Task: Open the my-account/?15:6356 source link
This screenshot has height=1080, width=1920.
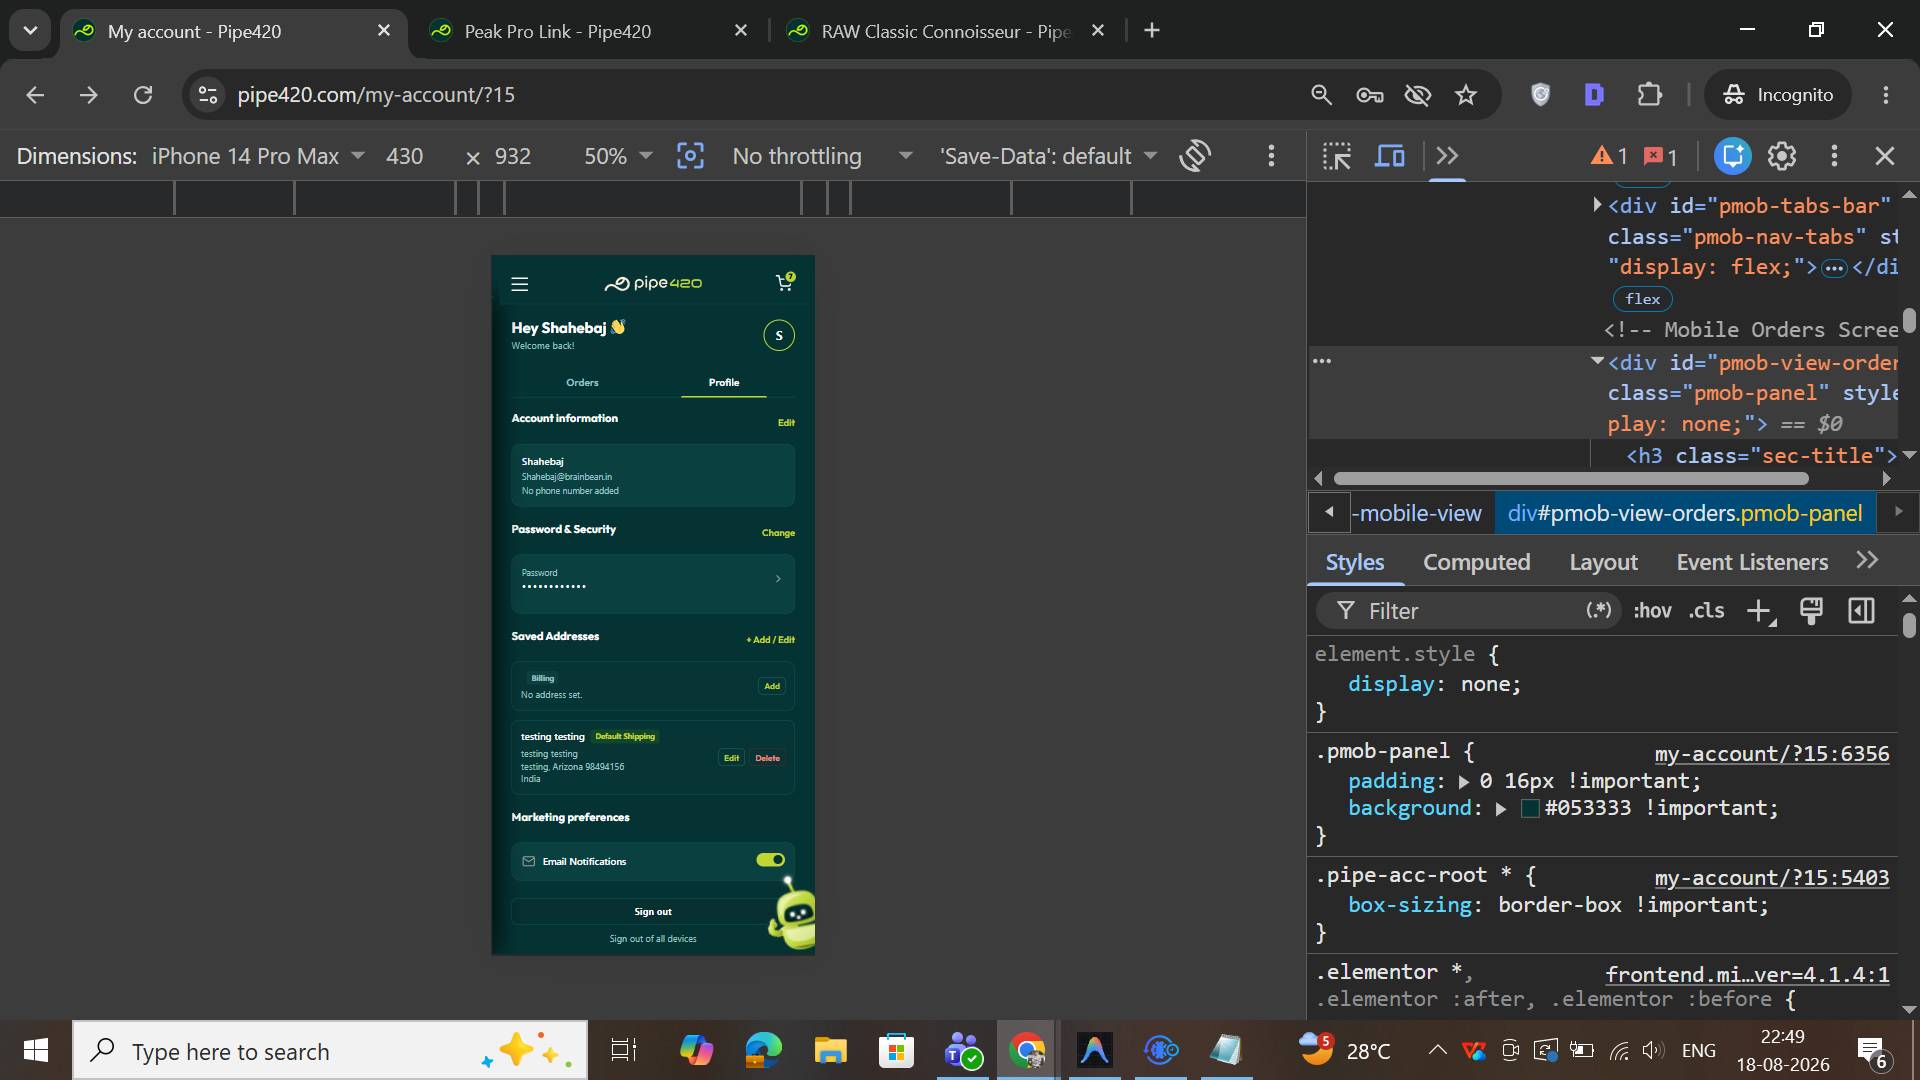Action: click(x=1772, y=754)
